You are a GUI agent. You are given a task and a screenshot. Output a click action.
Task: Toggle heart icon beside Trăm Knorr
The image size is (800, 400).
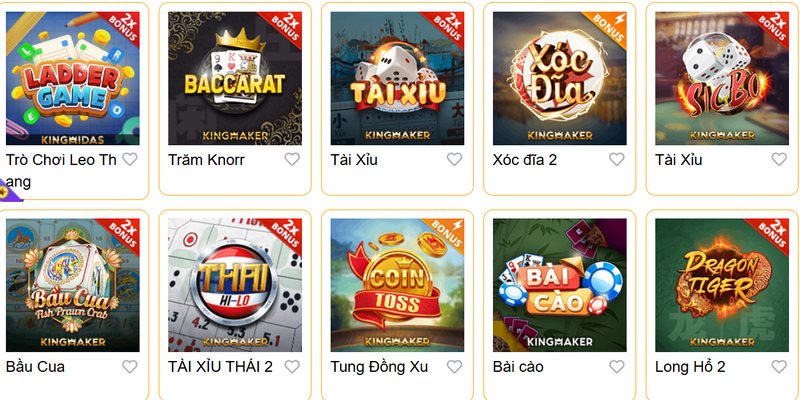point(292,159)
